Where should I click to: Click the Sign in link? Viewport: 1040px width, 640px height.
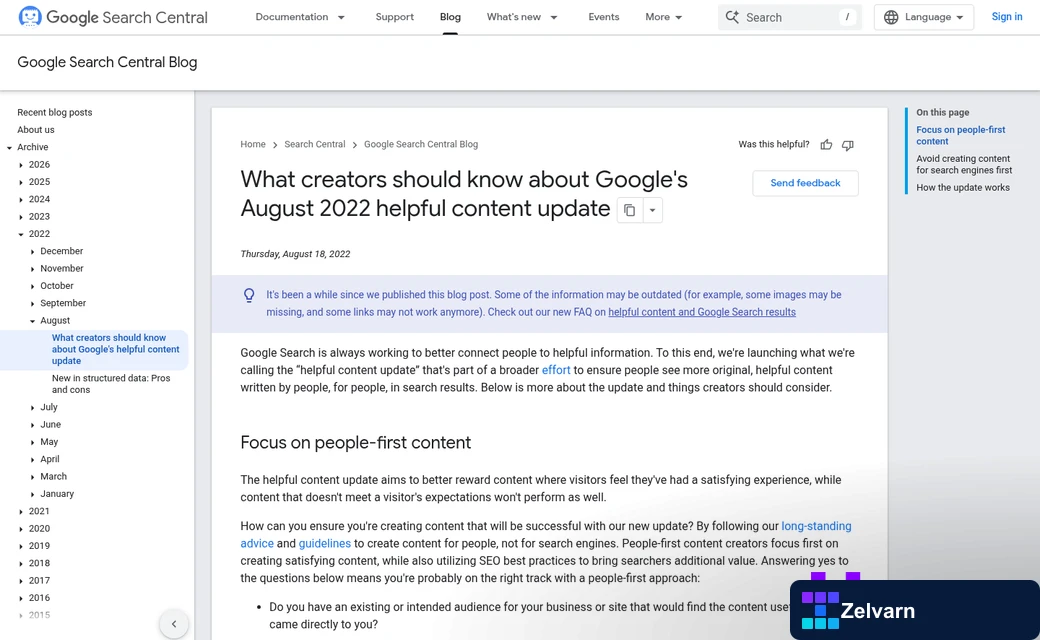tap(1007, 17)
